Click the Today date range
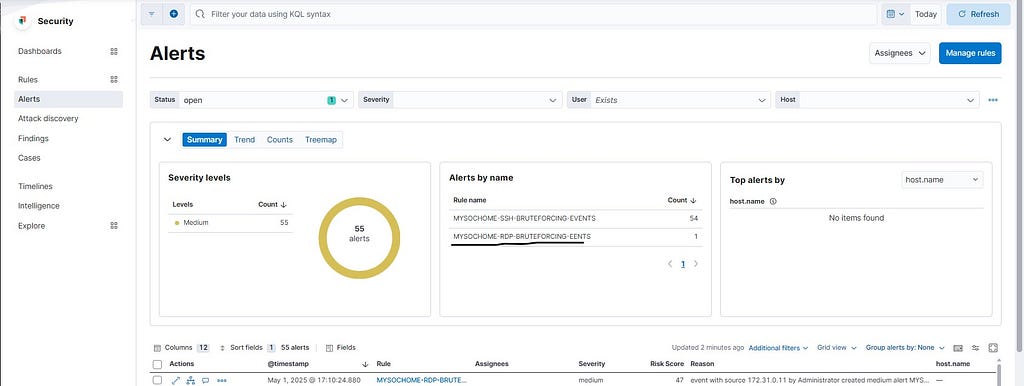The width and height of the screenshot is (1024, 386). pyautogui.click(x=926, y=14)
